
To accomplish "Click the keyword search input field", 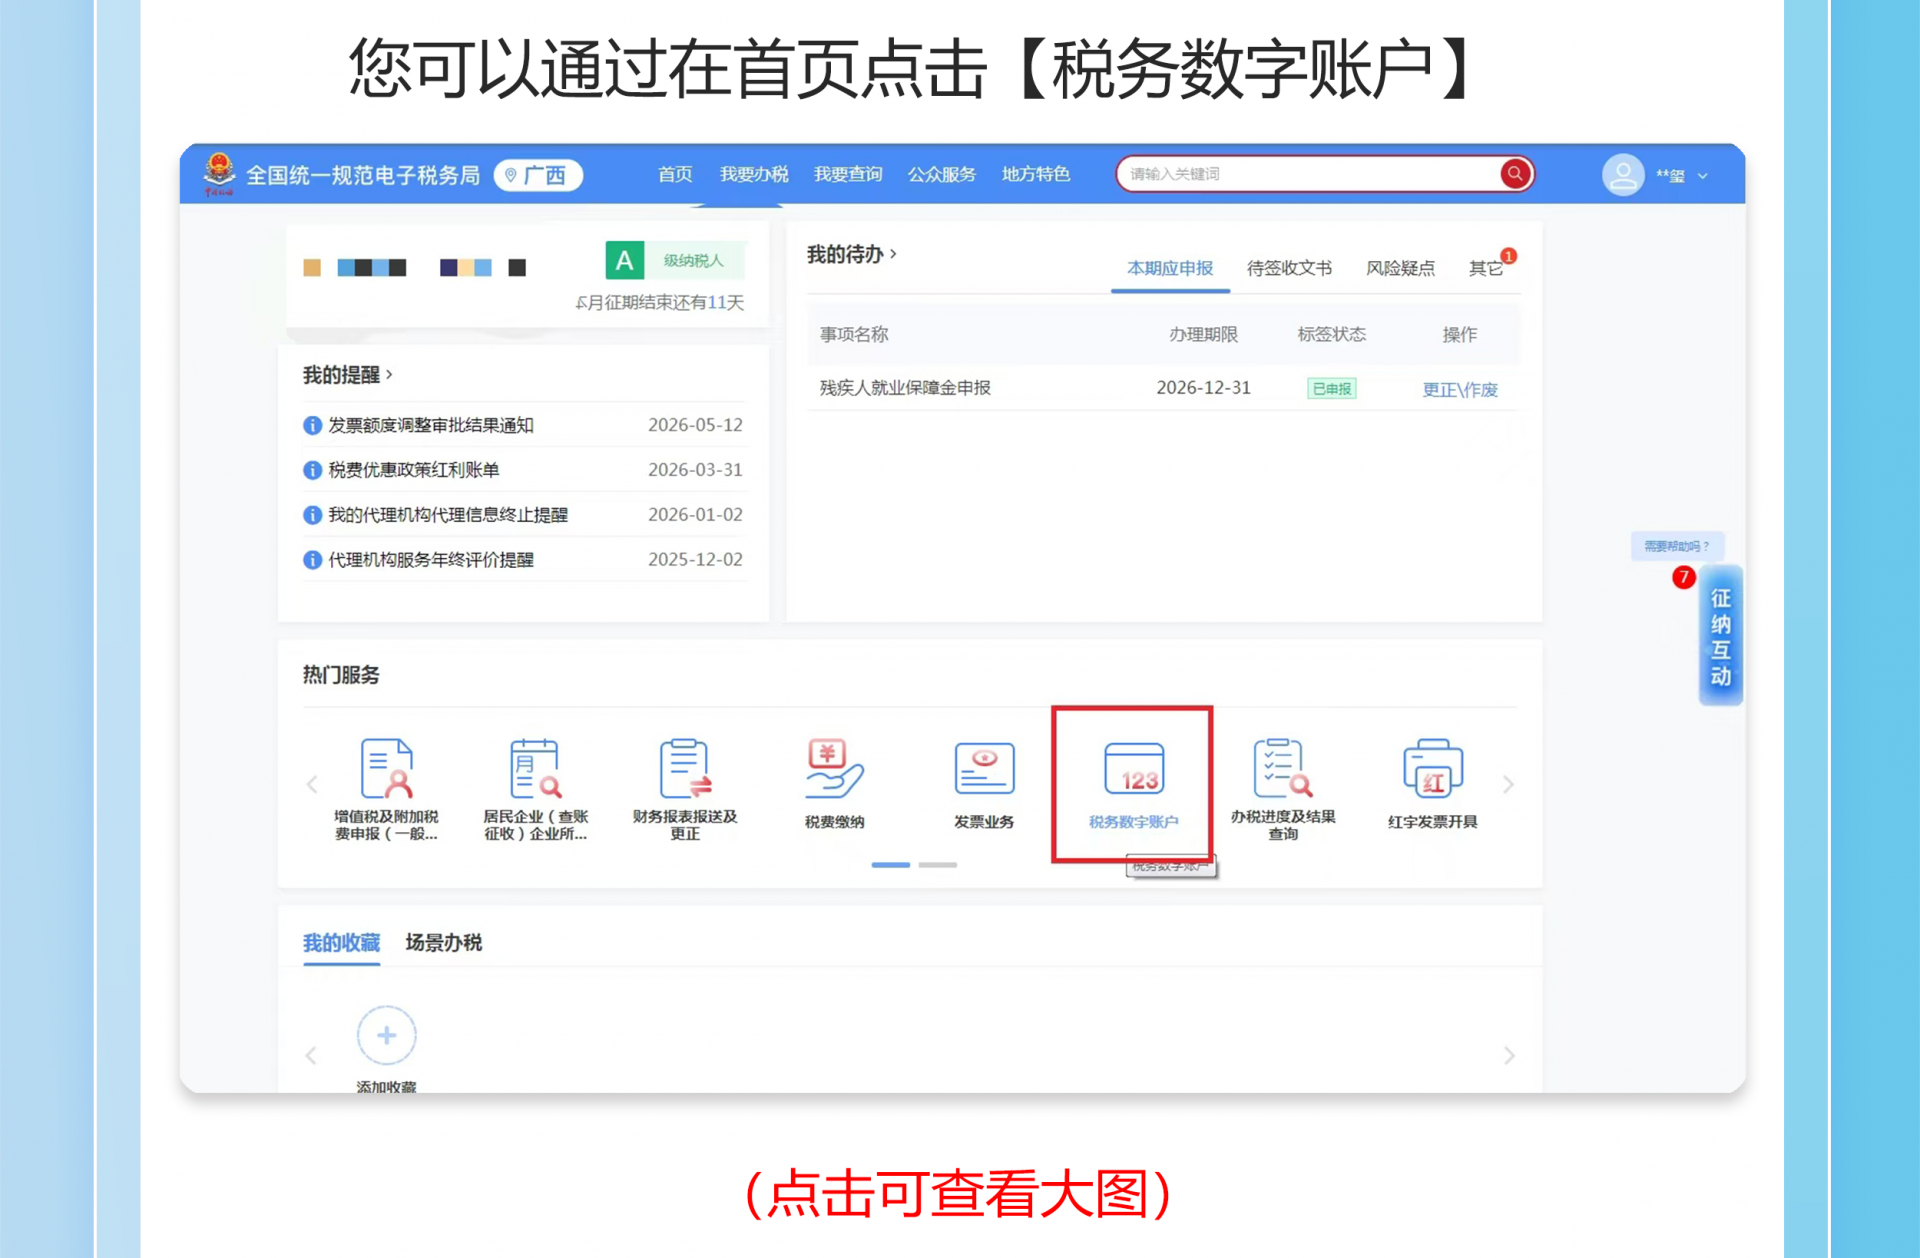I will click(x=1310, y=174).
